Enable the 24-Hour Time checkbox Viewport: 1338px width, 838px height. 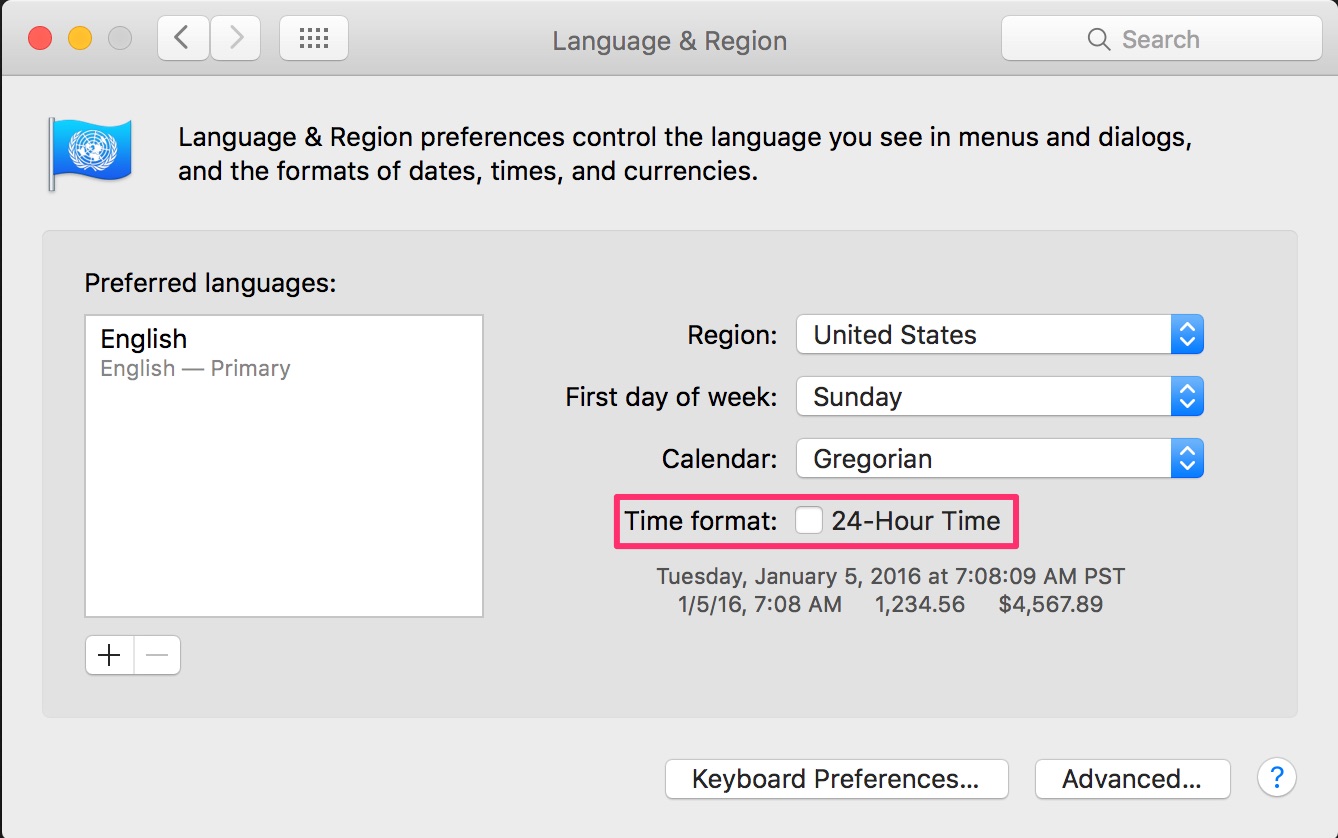tap(809, 521)
